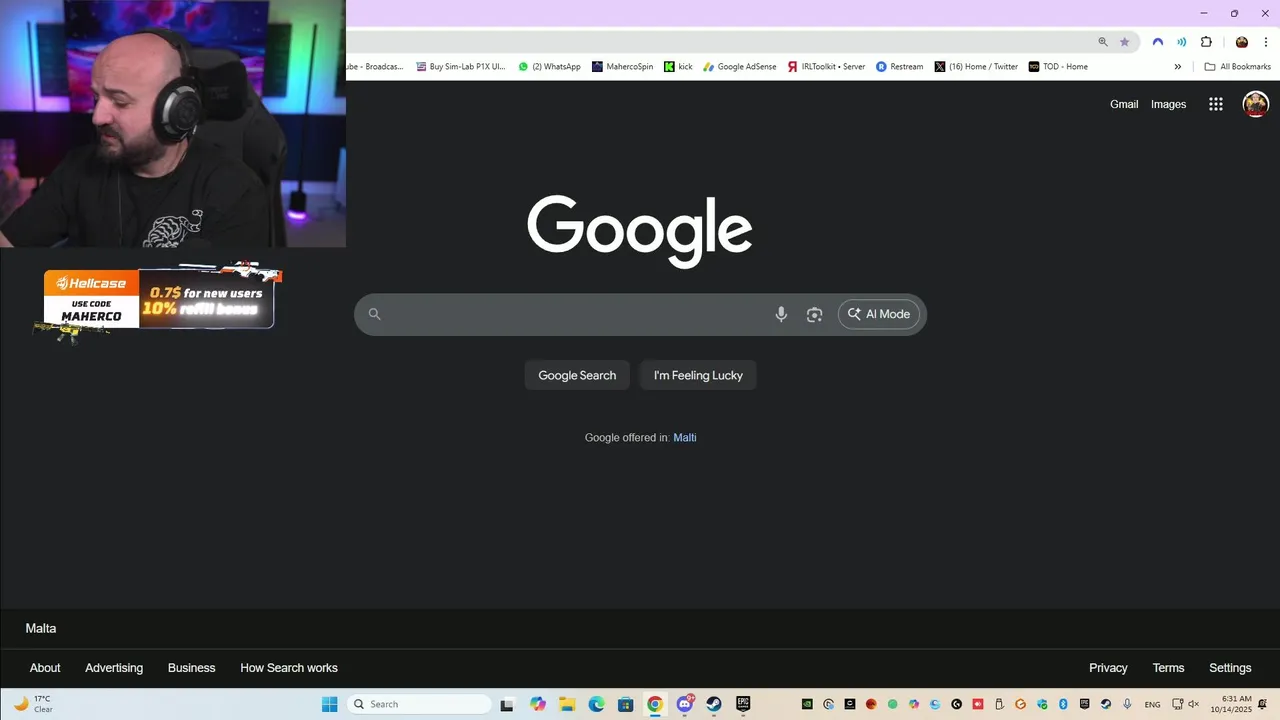Open the Chrome Extensions puzzle icon

pos(1206,42)
